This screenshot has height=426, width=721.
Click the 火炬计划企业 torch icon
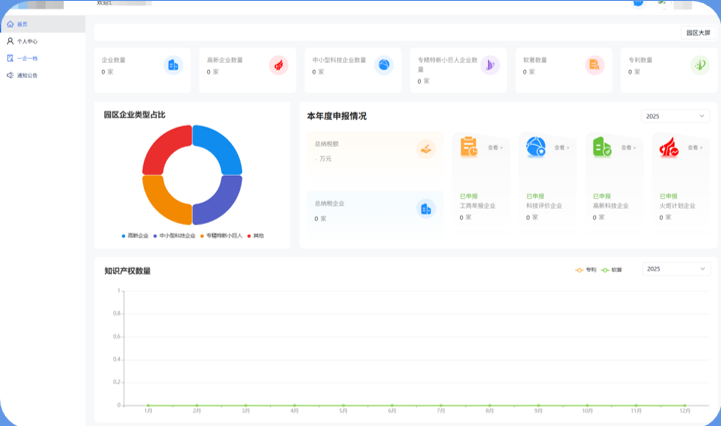point(668,148)
